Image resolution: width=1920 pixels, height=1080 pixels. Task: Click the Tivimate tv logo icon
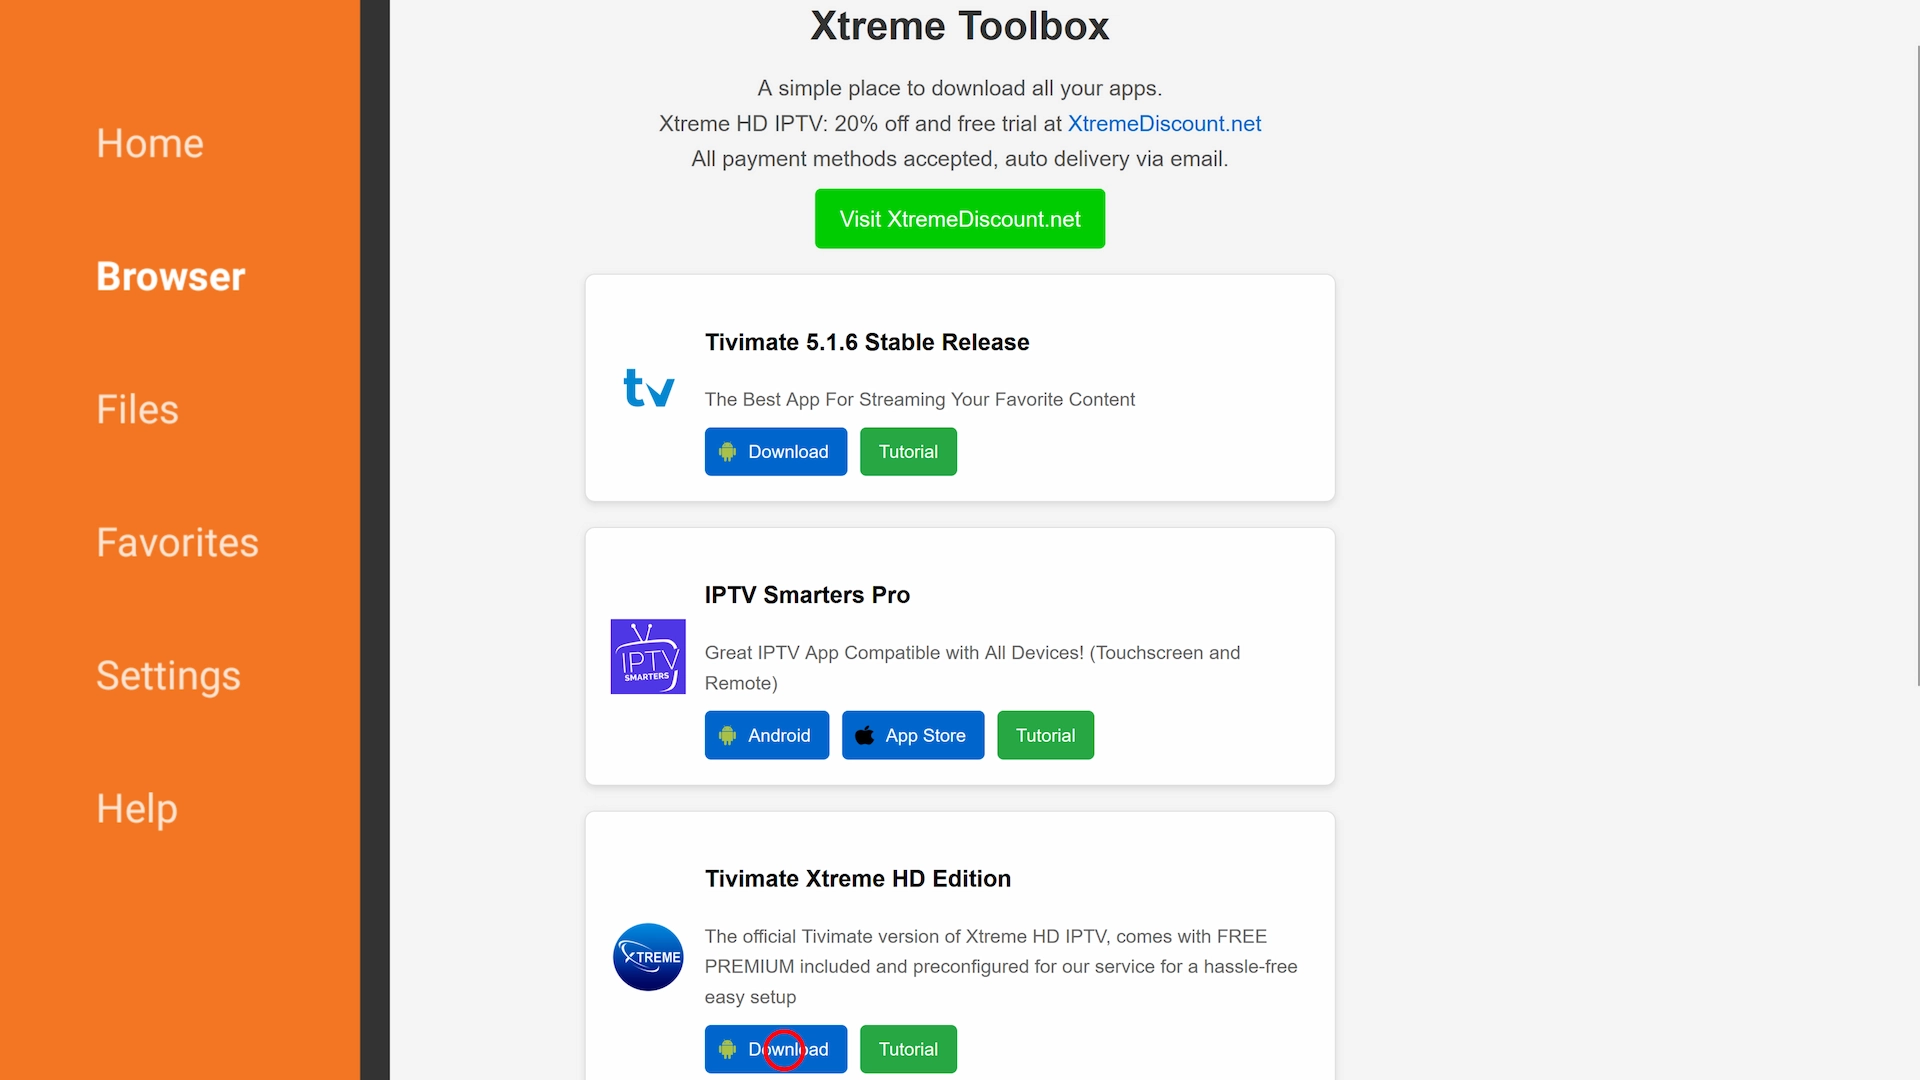(x=649, y=388)
